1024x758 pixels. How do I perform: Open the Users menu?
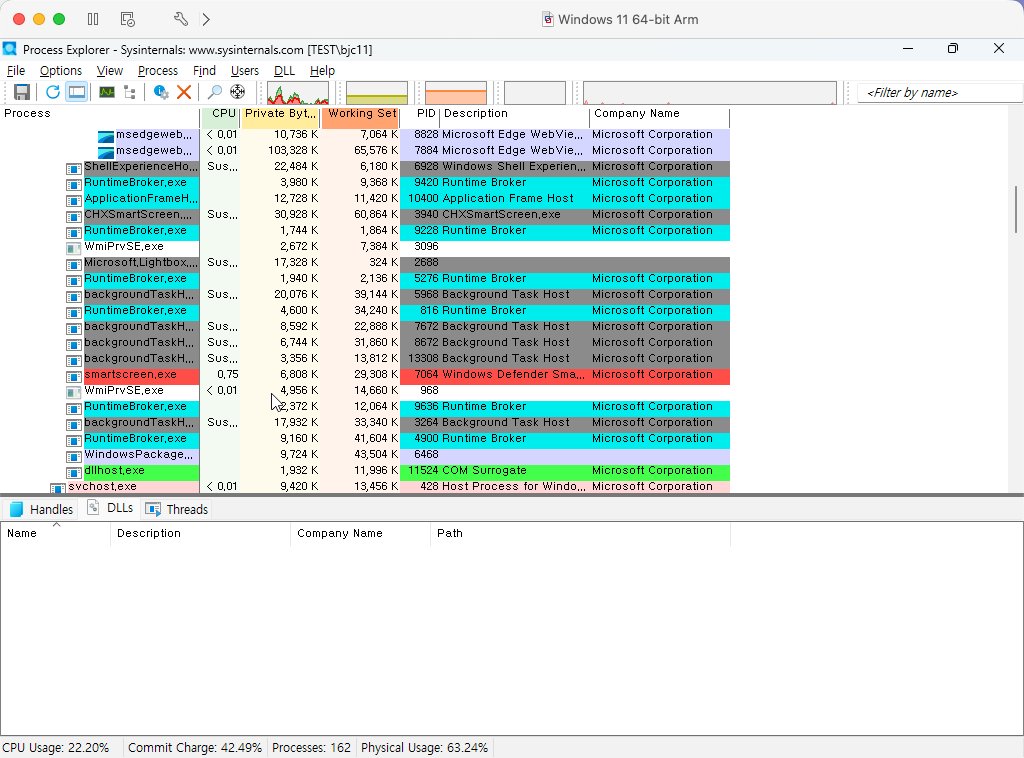tap(245, 71)
